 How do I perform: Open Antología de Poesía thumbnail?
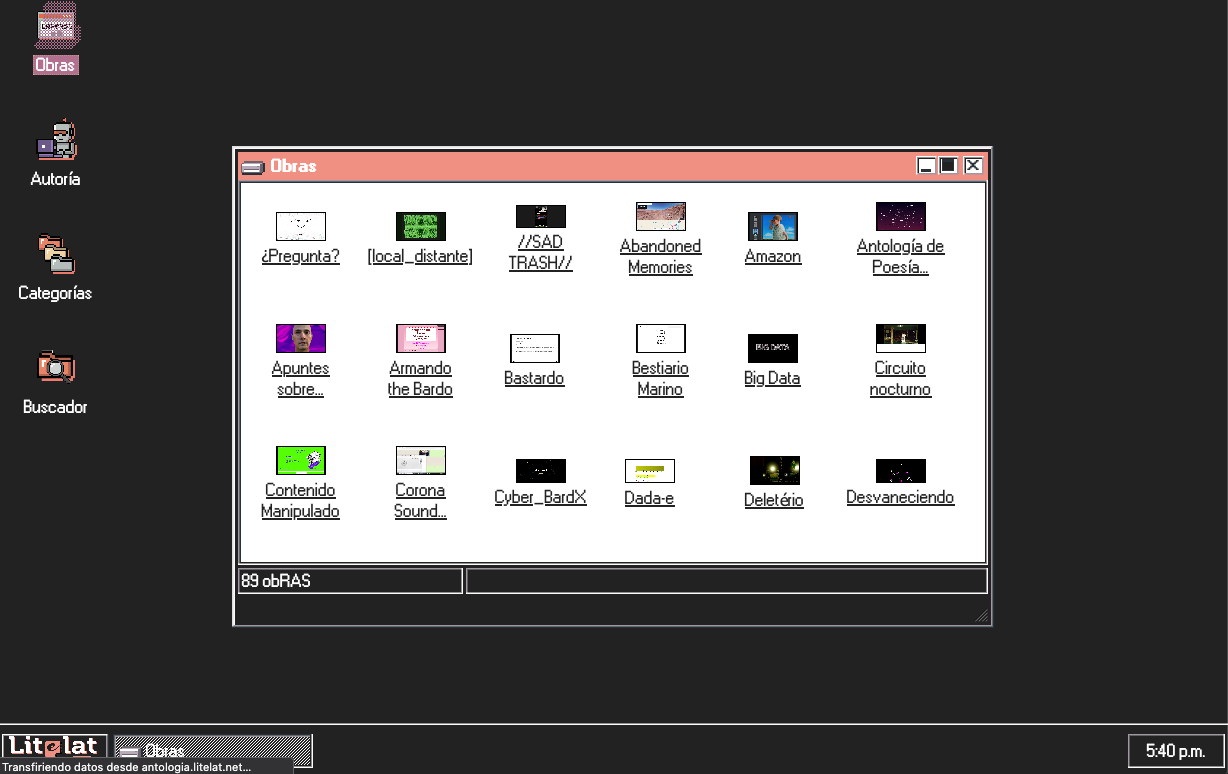point(900,216)
